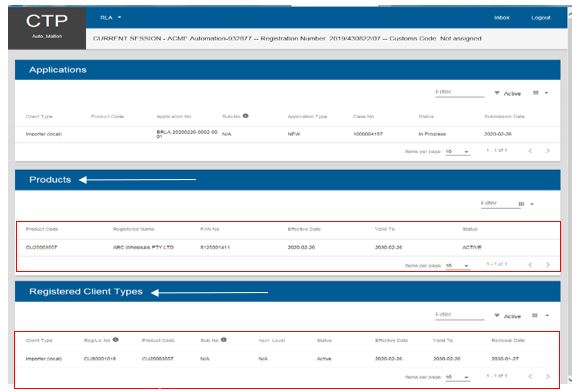Open items per page dropdown in Applications
The image size is (572, 392).
pos(457,151)
